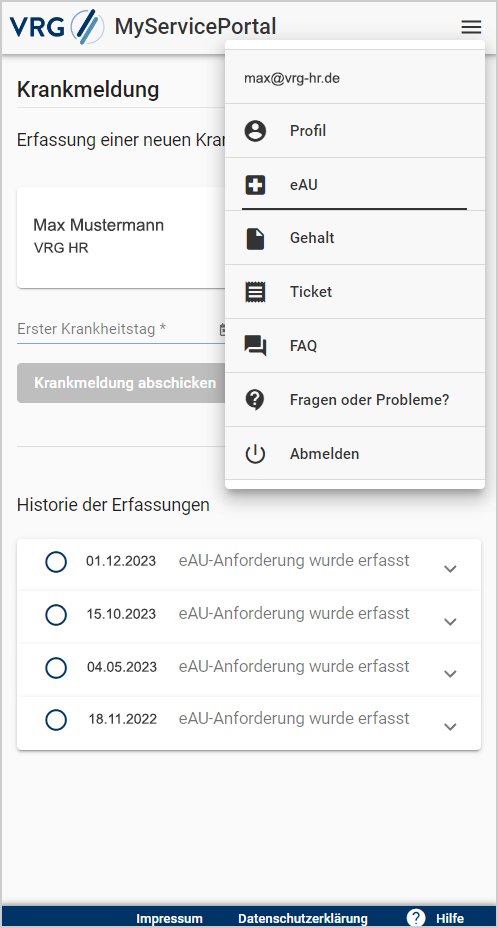Click the eAU medical cross icon
Screen dimensions: 498x928
tap(255, 185)
